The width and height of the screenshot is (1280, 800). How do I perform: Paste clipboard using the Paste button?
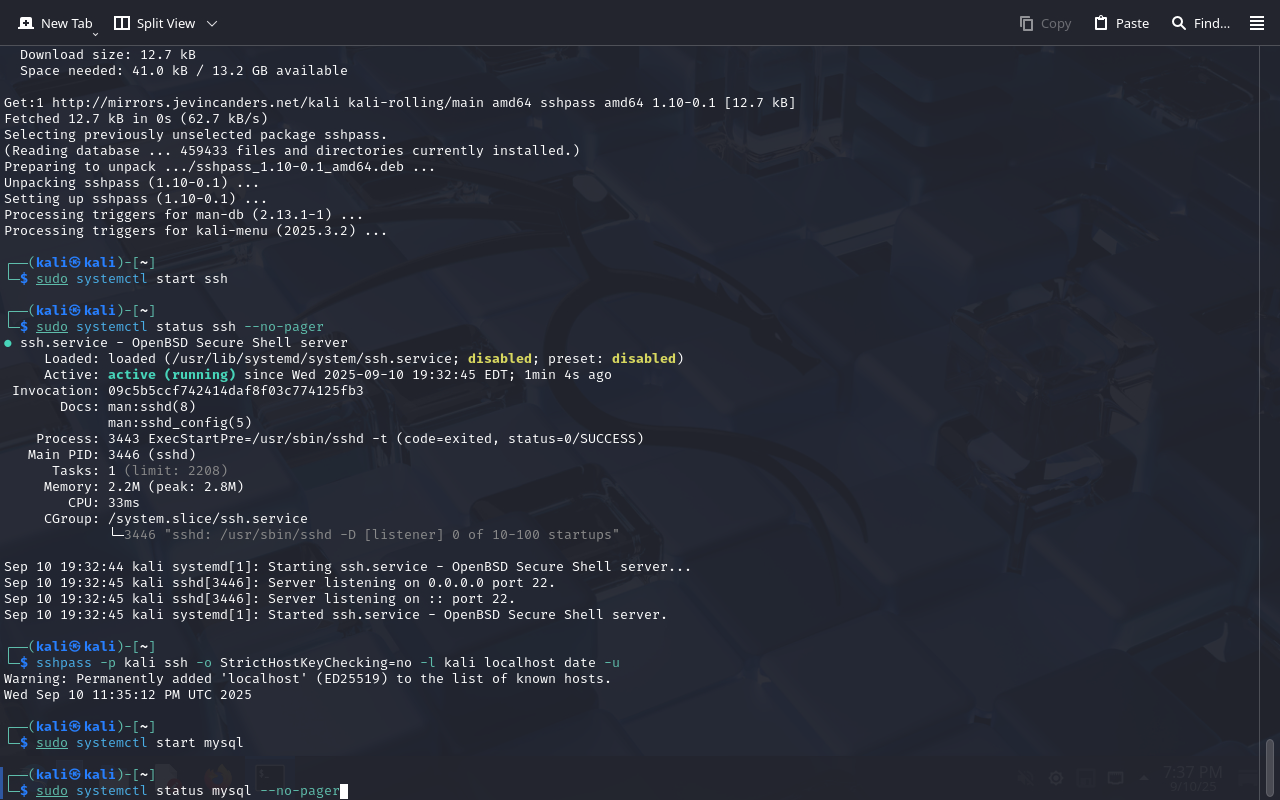point(1121,23)
